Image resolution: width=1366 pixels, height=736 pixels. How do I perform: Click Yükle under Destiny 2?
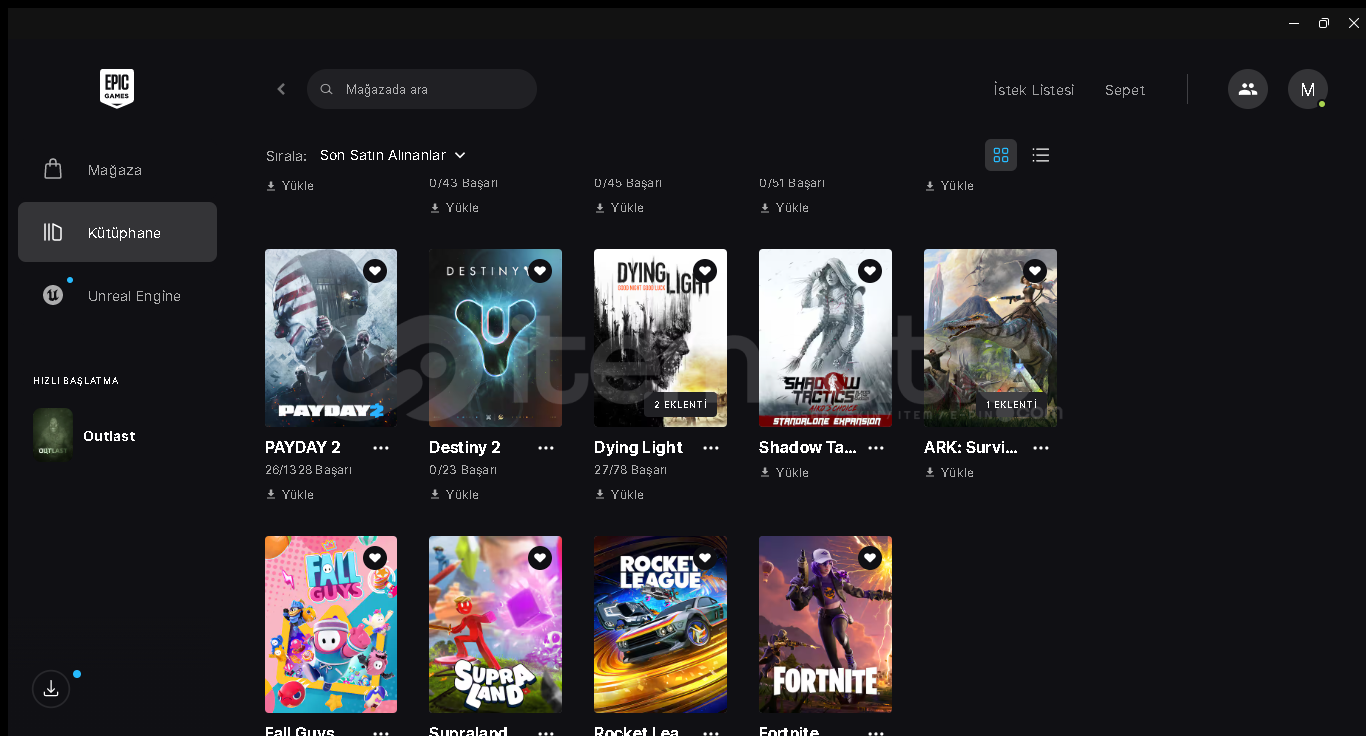click(x=454, y=494)
